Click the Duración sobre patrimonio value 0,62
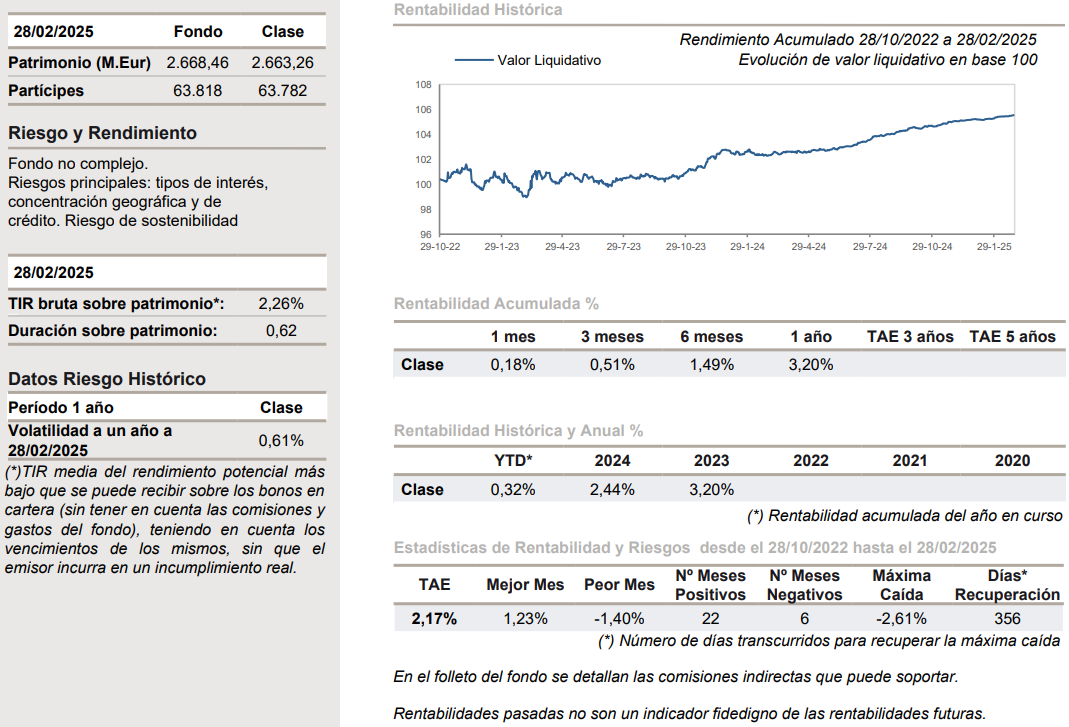The image size is (1069, 727). [281, 331]
